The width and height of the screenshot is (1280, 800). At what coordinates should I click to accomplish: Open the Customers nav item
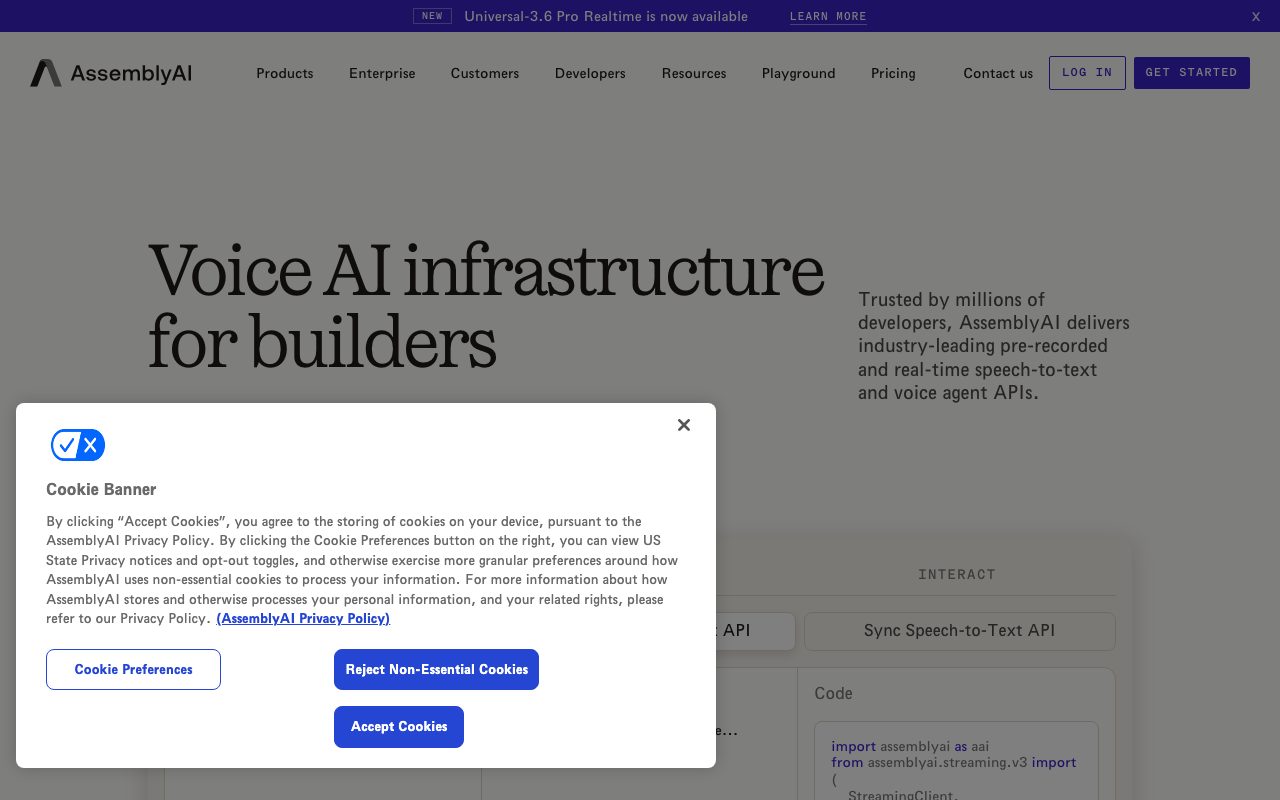[485, 73]
